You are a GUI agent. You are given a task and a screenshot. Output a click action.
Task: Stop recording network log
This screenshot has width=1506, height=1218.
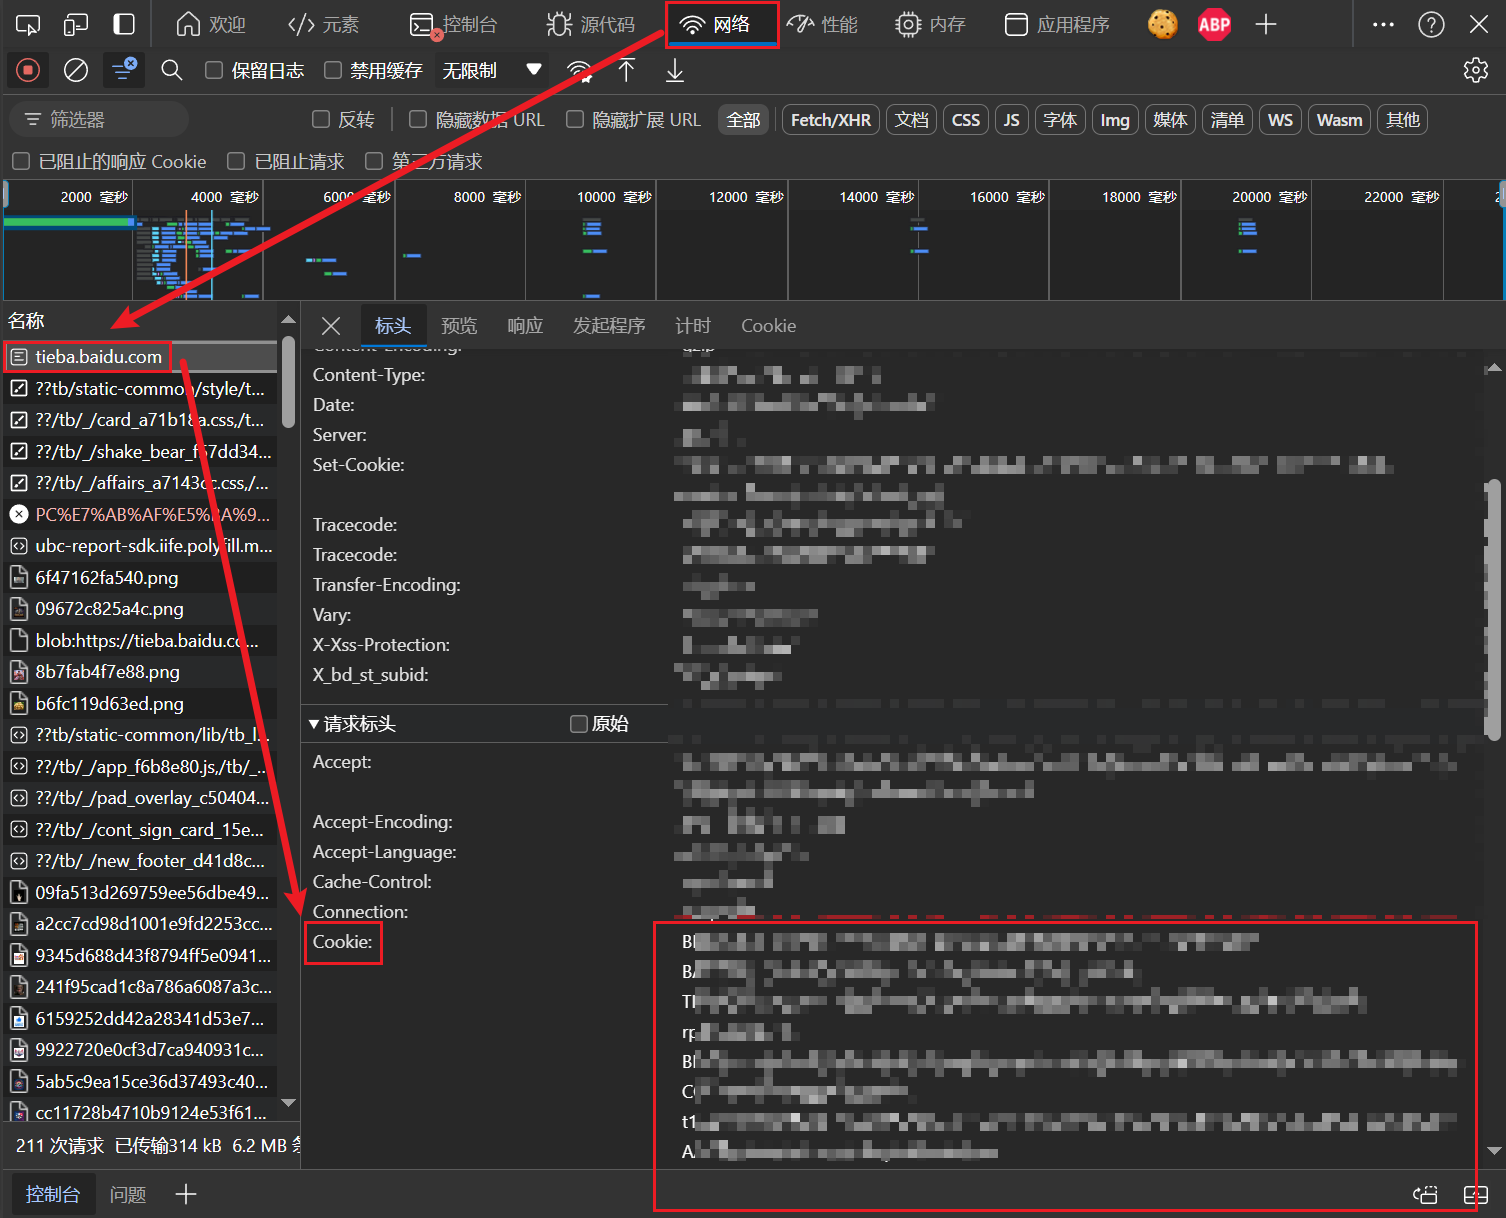(28, 70)
